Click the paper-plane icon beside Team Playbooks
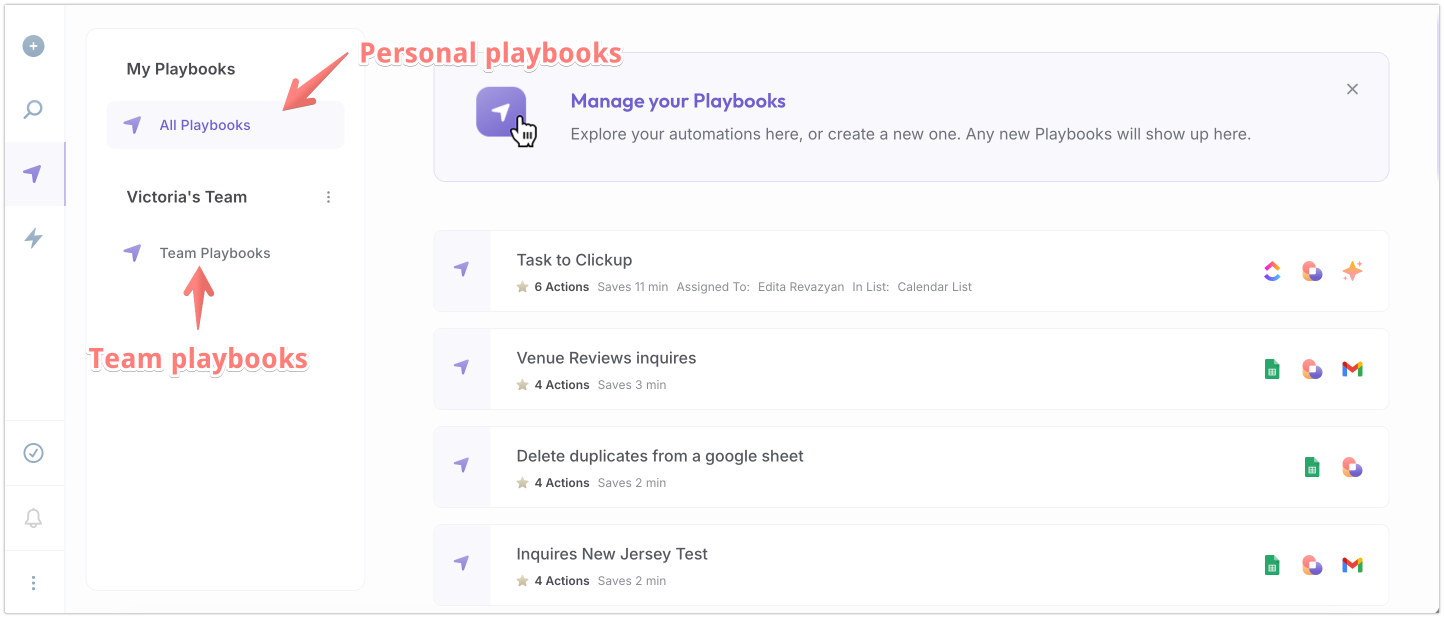1444x618 pixels. 132,253
